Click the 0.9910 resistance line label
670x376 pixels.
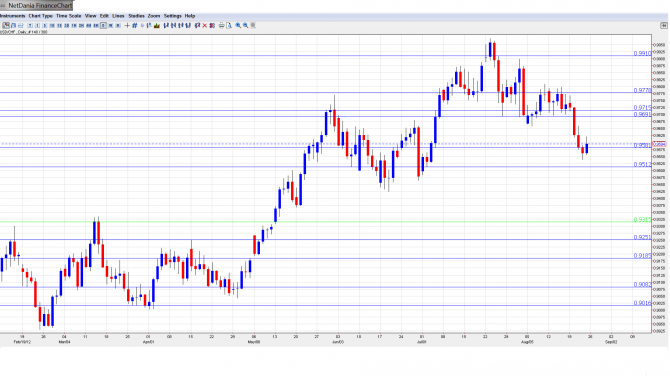pyautogui.click(x=642, y=53)
